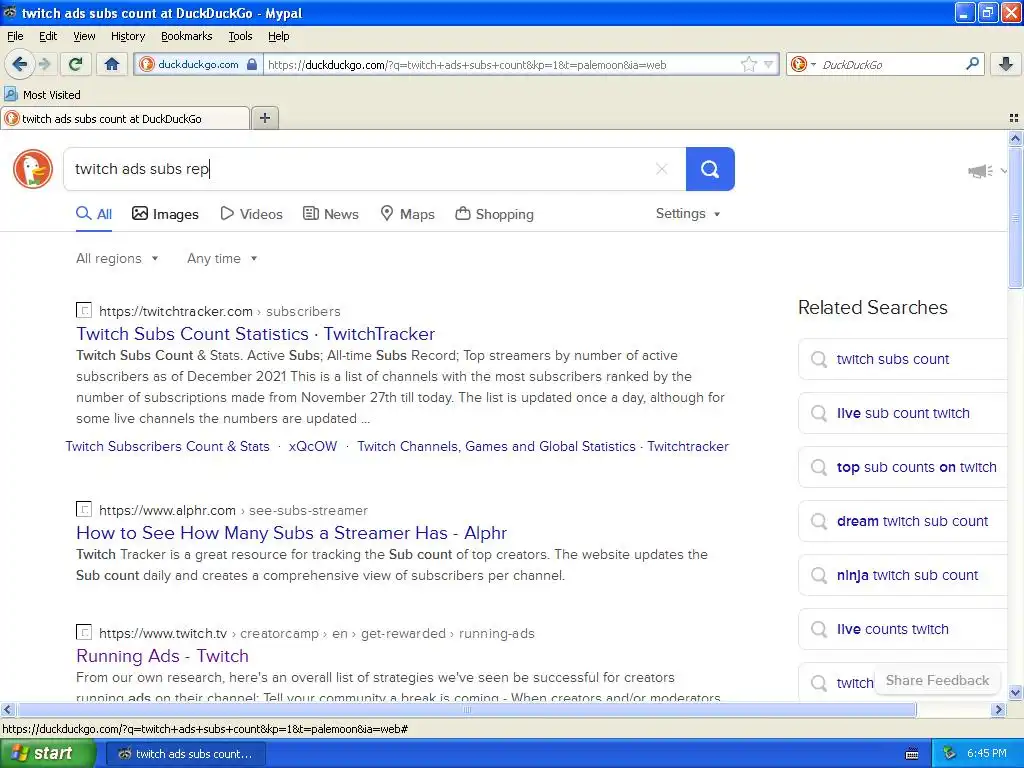Expand the Settings dropdown
This screenshot has height=768, width=1024.
tap(688, 214)
